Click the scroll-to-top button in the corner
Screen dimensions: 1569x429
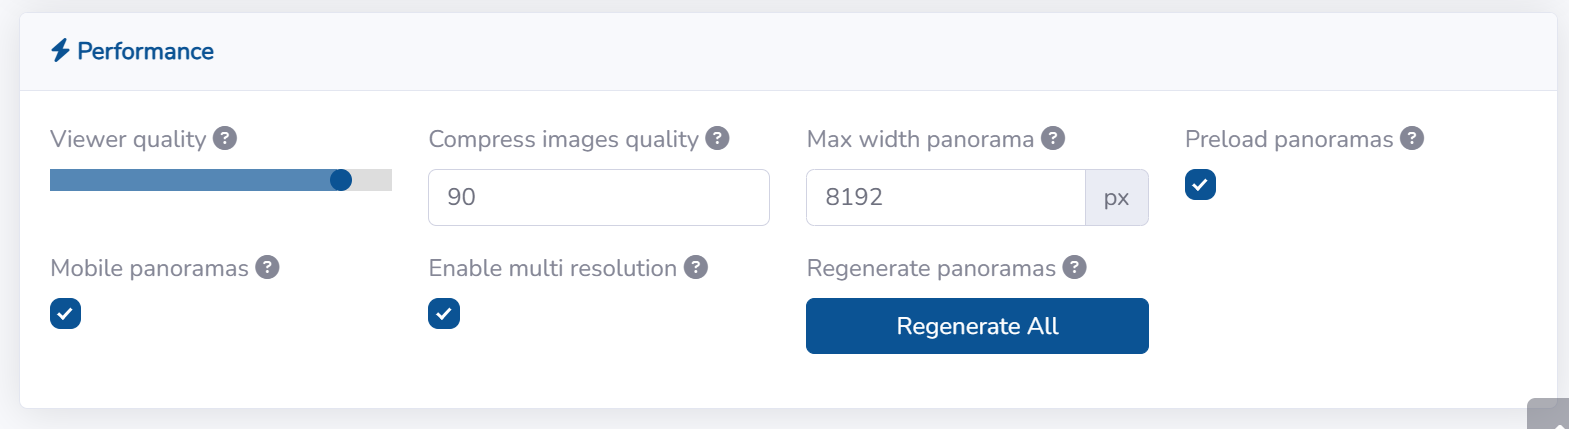click(1550, 416)
